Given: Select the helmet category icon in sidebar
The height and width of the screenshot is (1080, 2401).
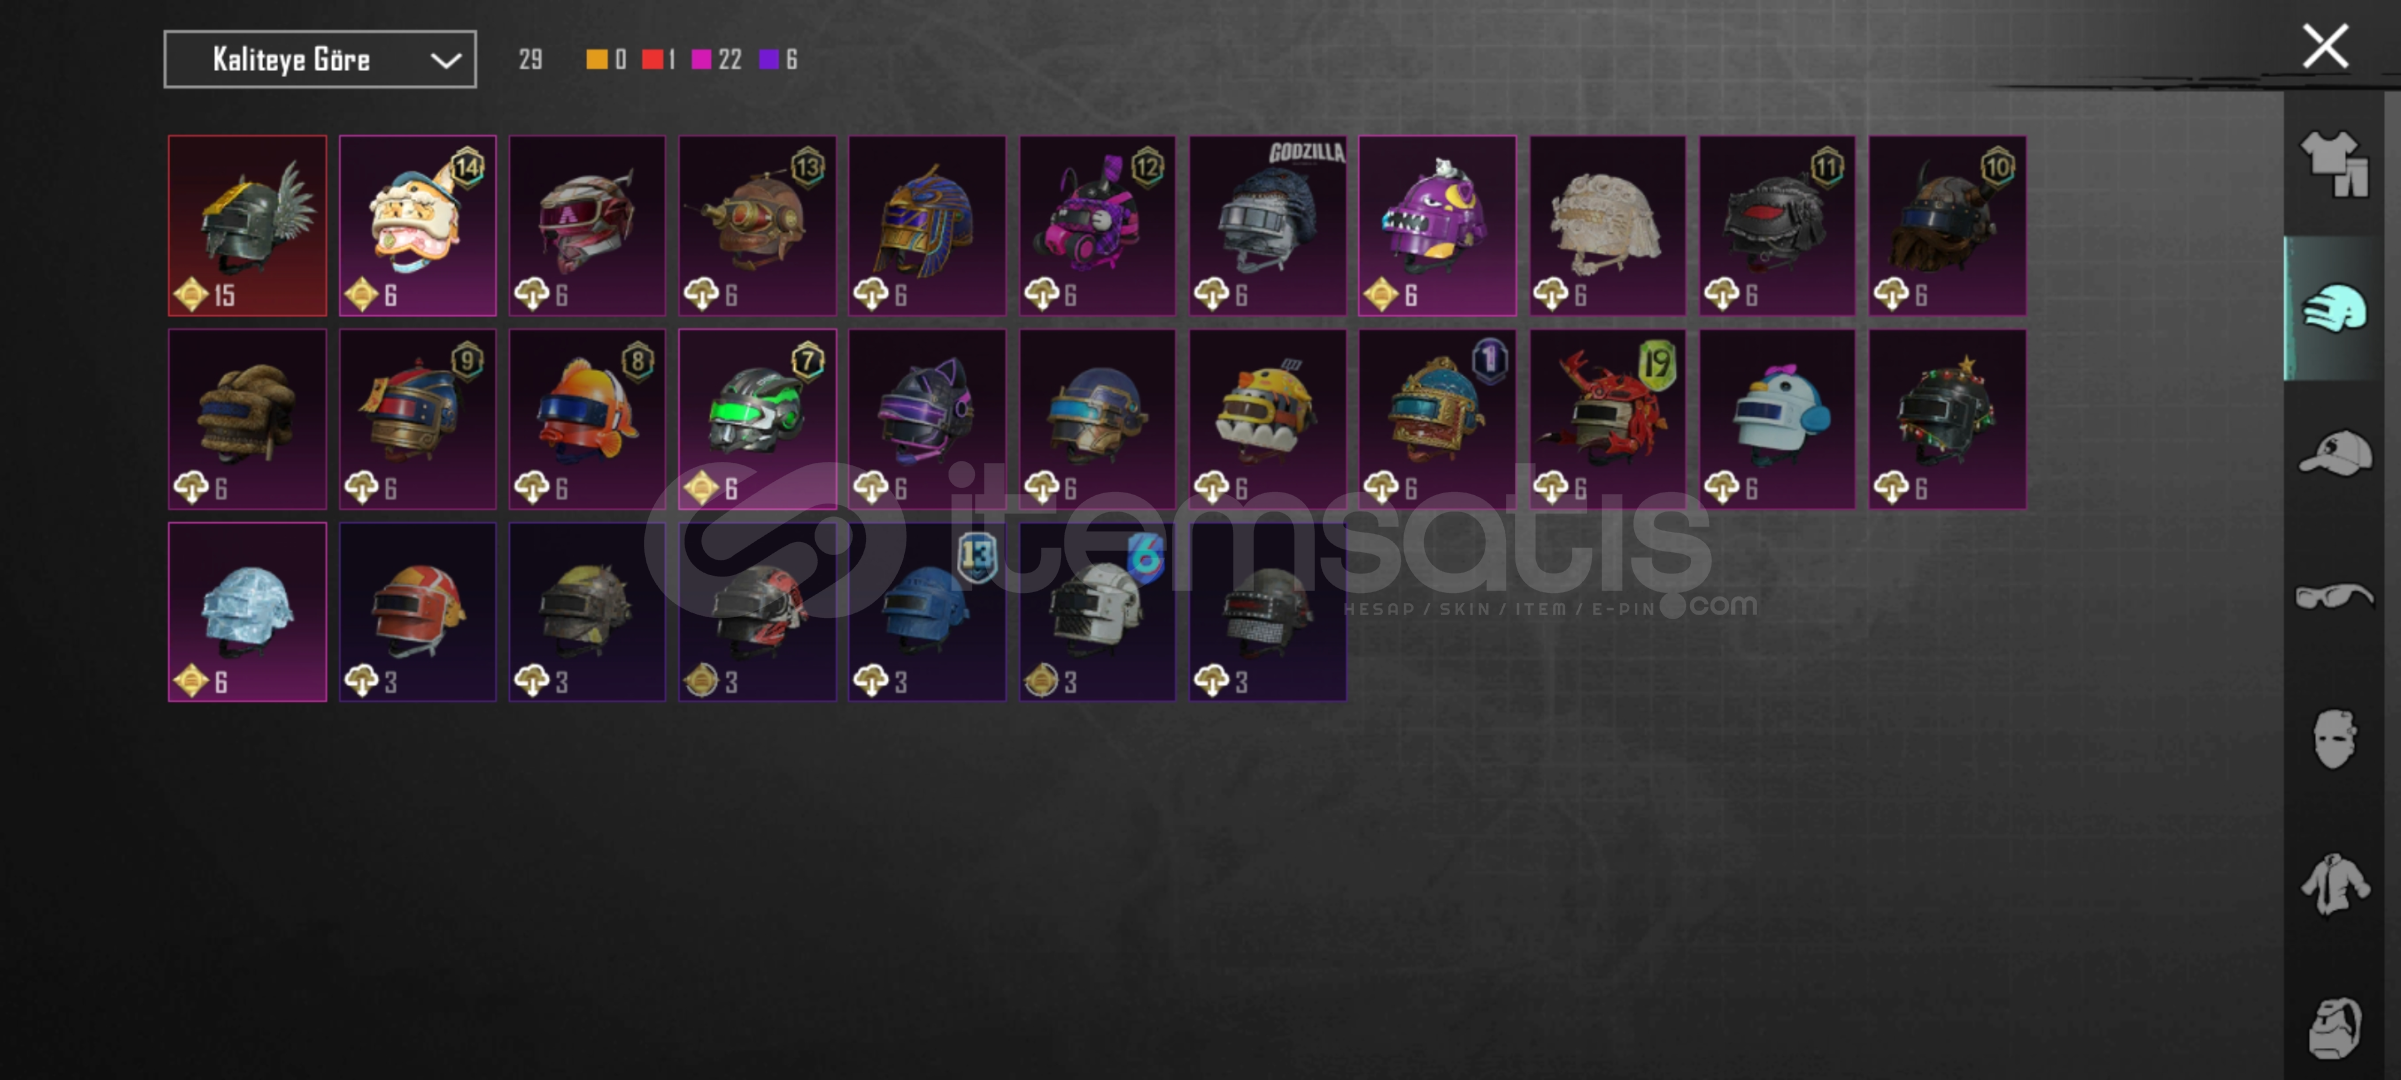Looking at the screenshot, I should tap(2334, 309).
